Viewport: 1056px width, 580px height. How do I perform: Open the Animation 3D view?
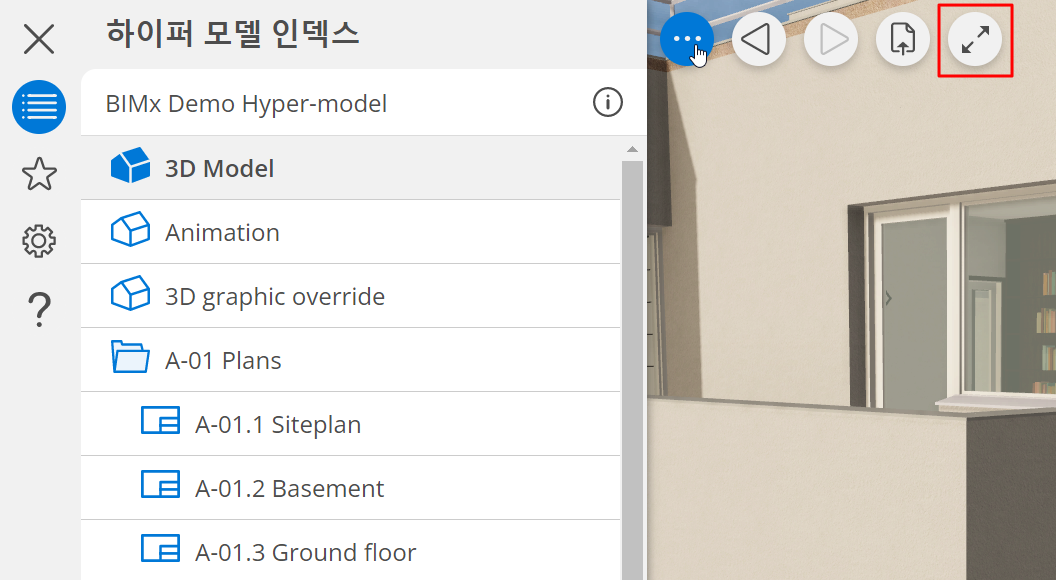[x=222, y=233]
